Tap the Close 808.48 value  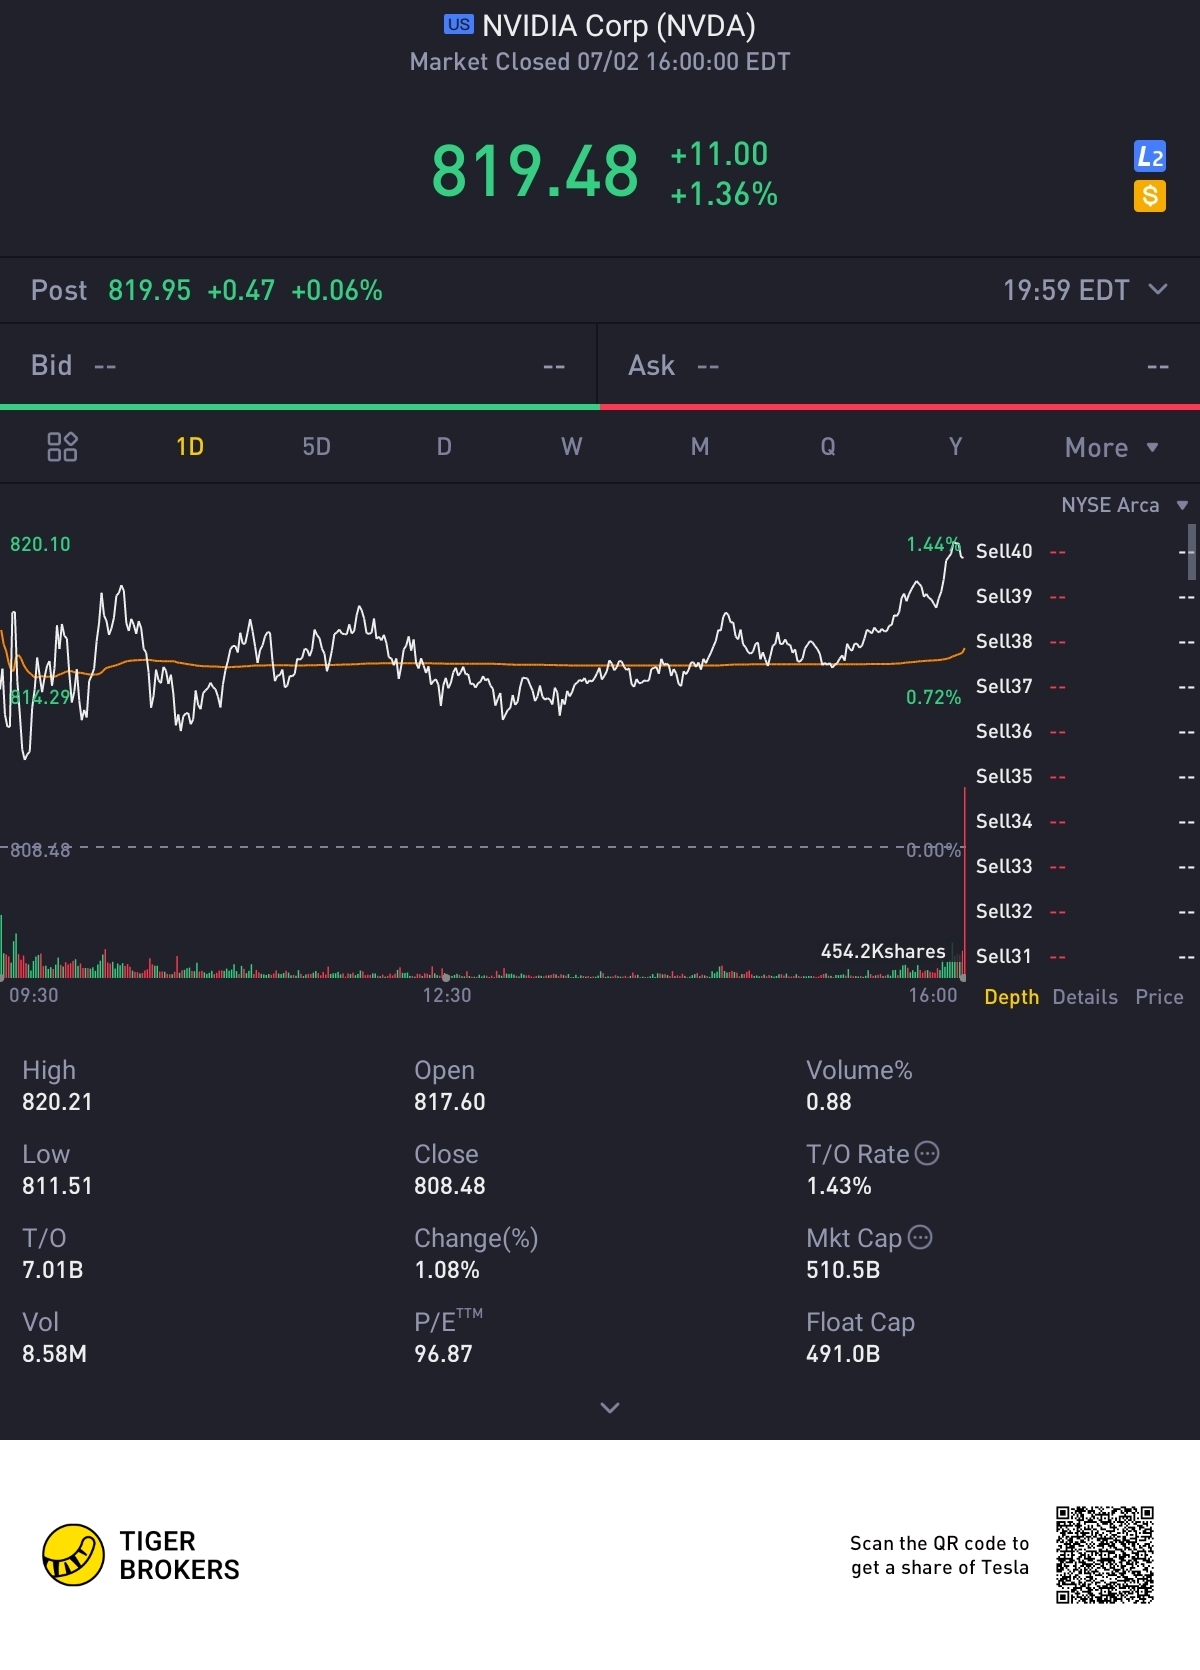[x=450, y=1186]
